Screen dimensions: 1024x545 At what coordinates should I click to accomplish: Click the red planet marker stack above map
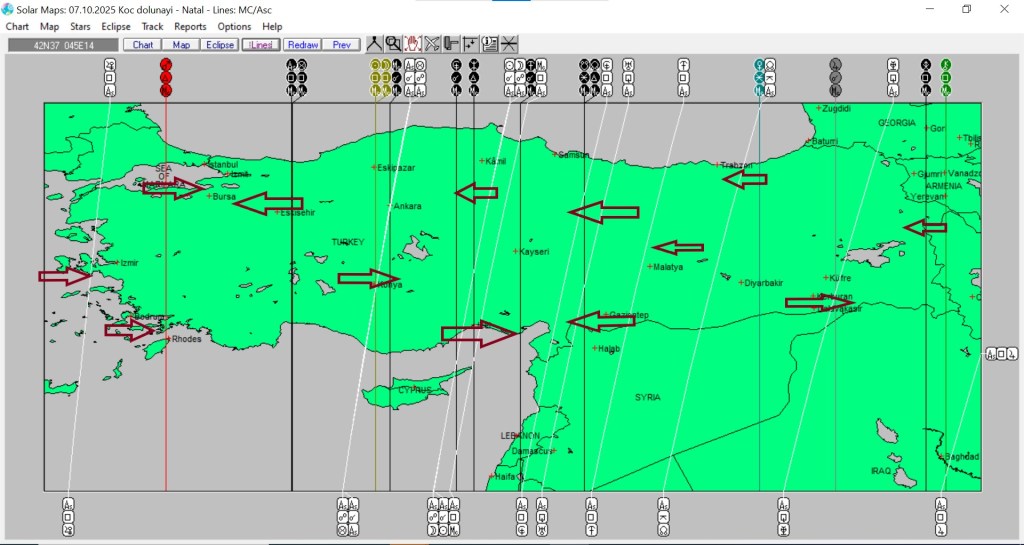coord(166,77)
